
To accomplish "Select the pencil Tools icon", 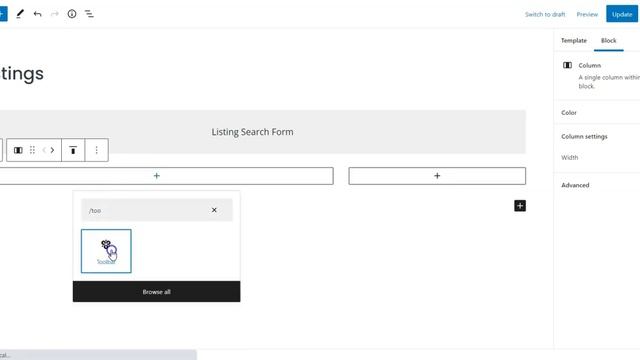I will pyautogui.click(x=20, y=14).
